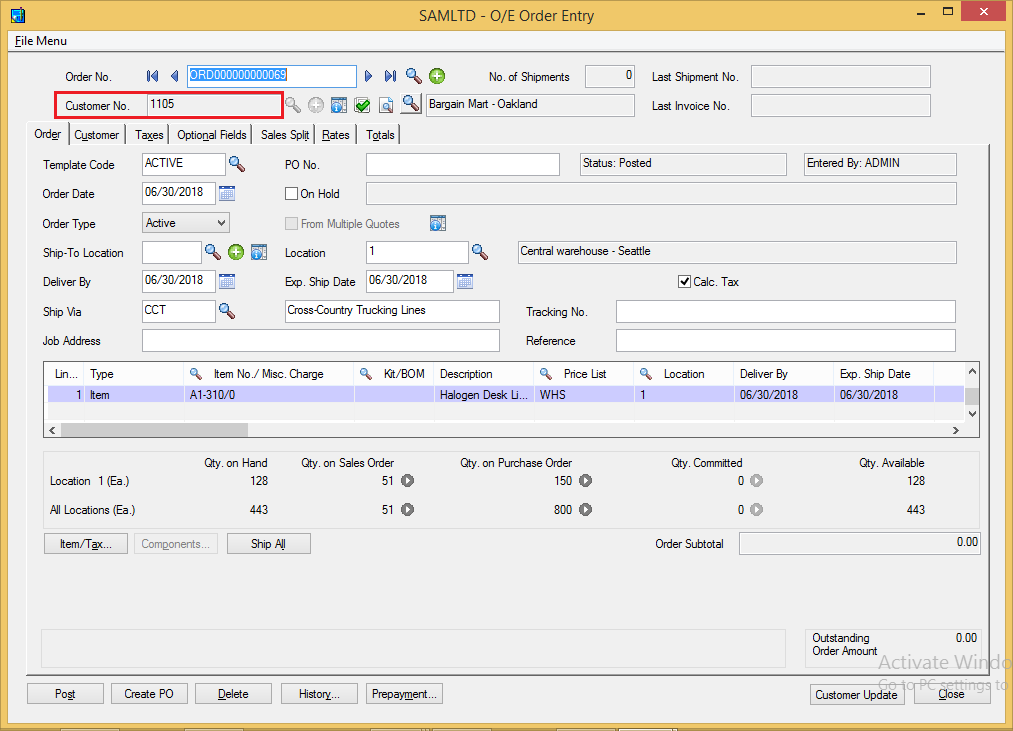Image resolution: width=1013 pixels, height=731 pixels.
Task: Add a new Ship-To Location
Action: coord(236,252)
